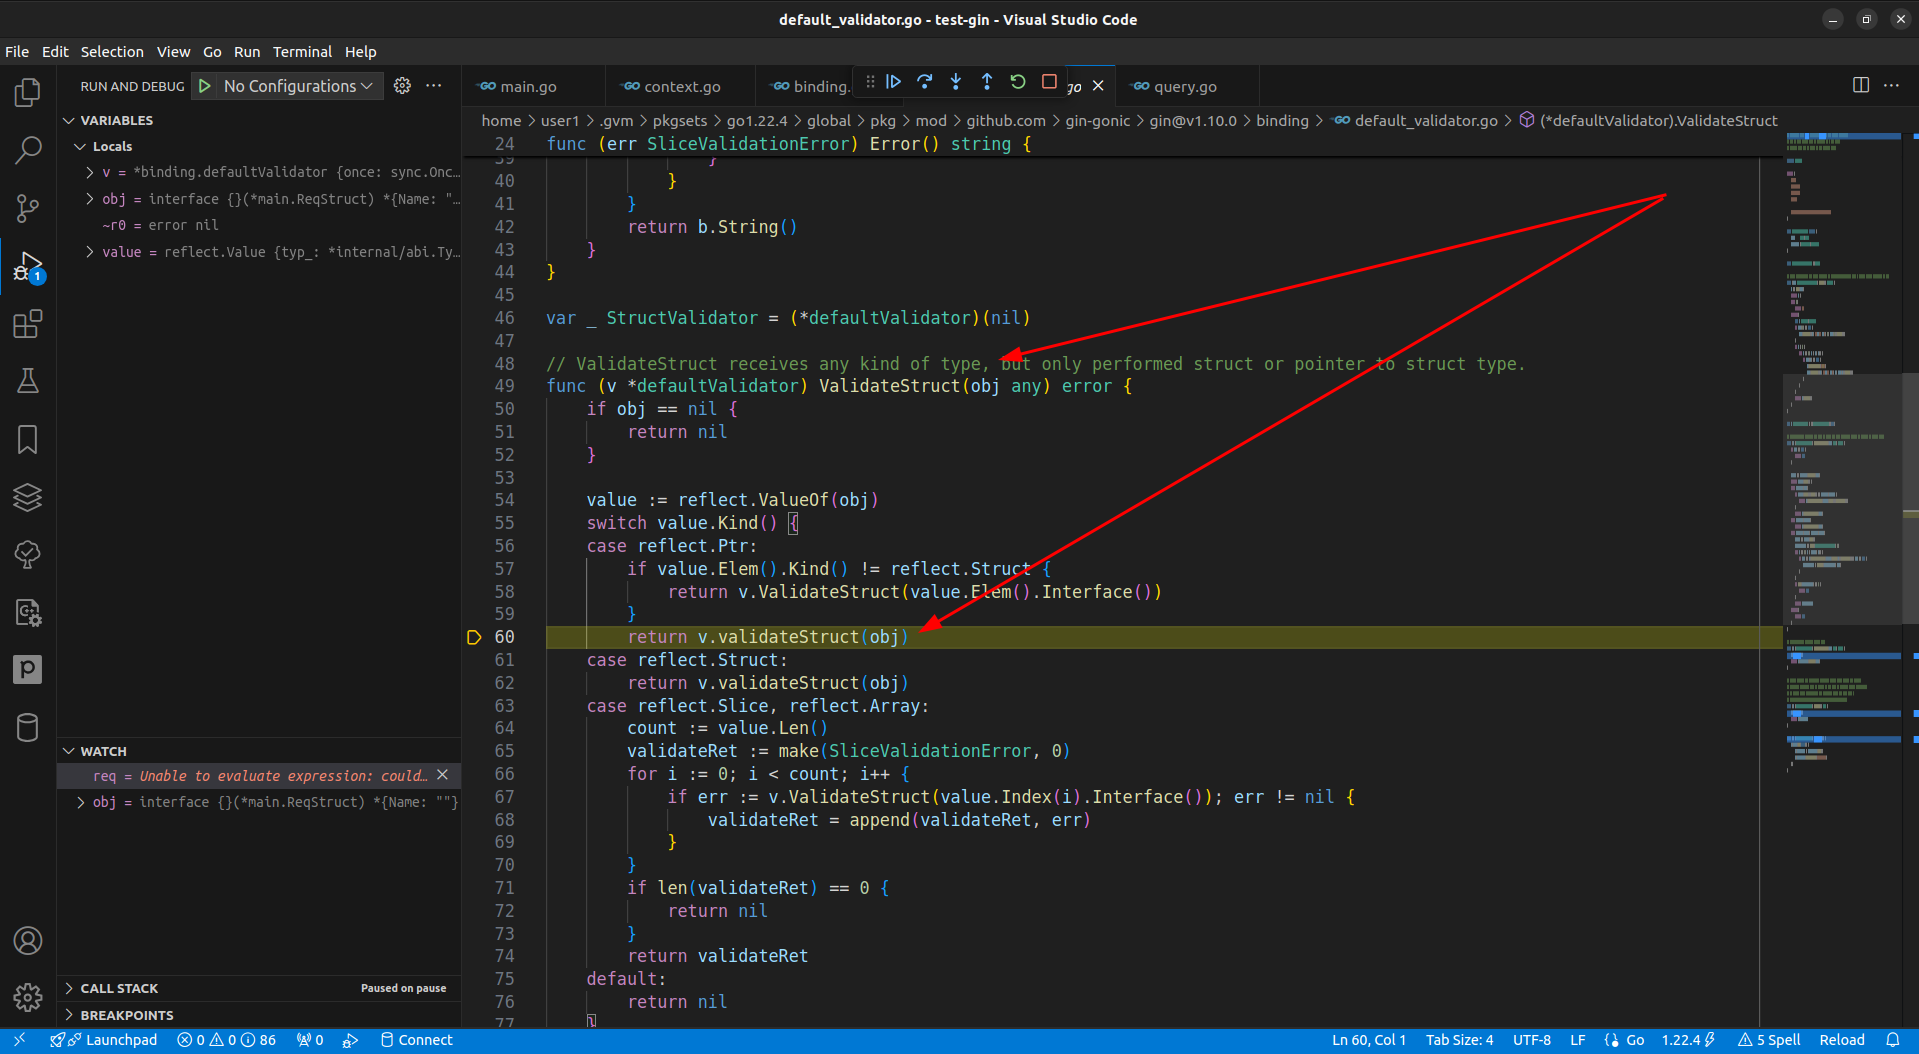Click line number 60 gutter
1919x1054 pixels.
coord(505,637)
